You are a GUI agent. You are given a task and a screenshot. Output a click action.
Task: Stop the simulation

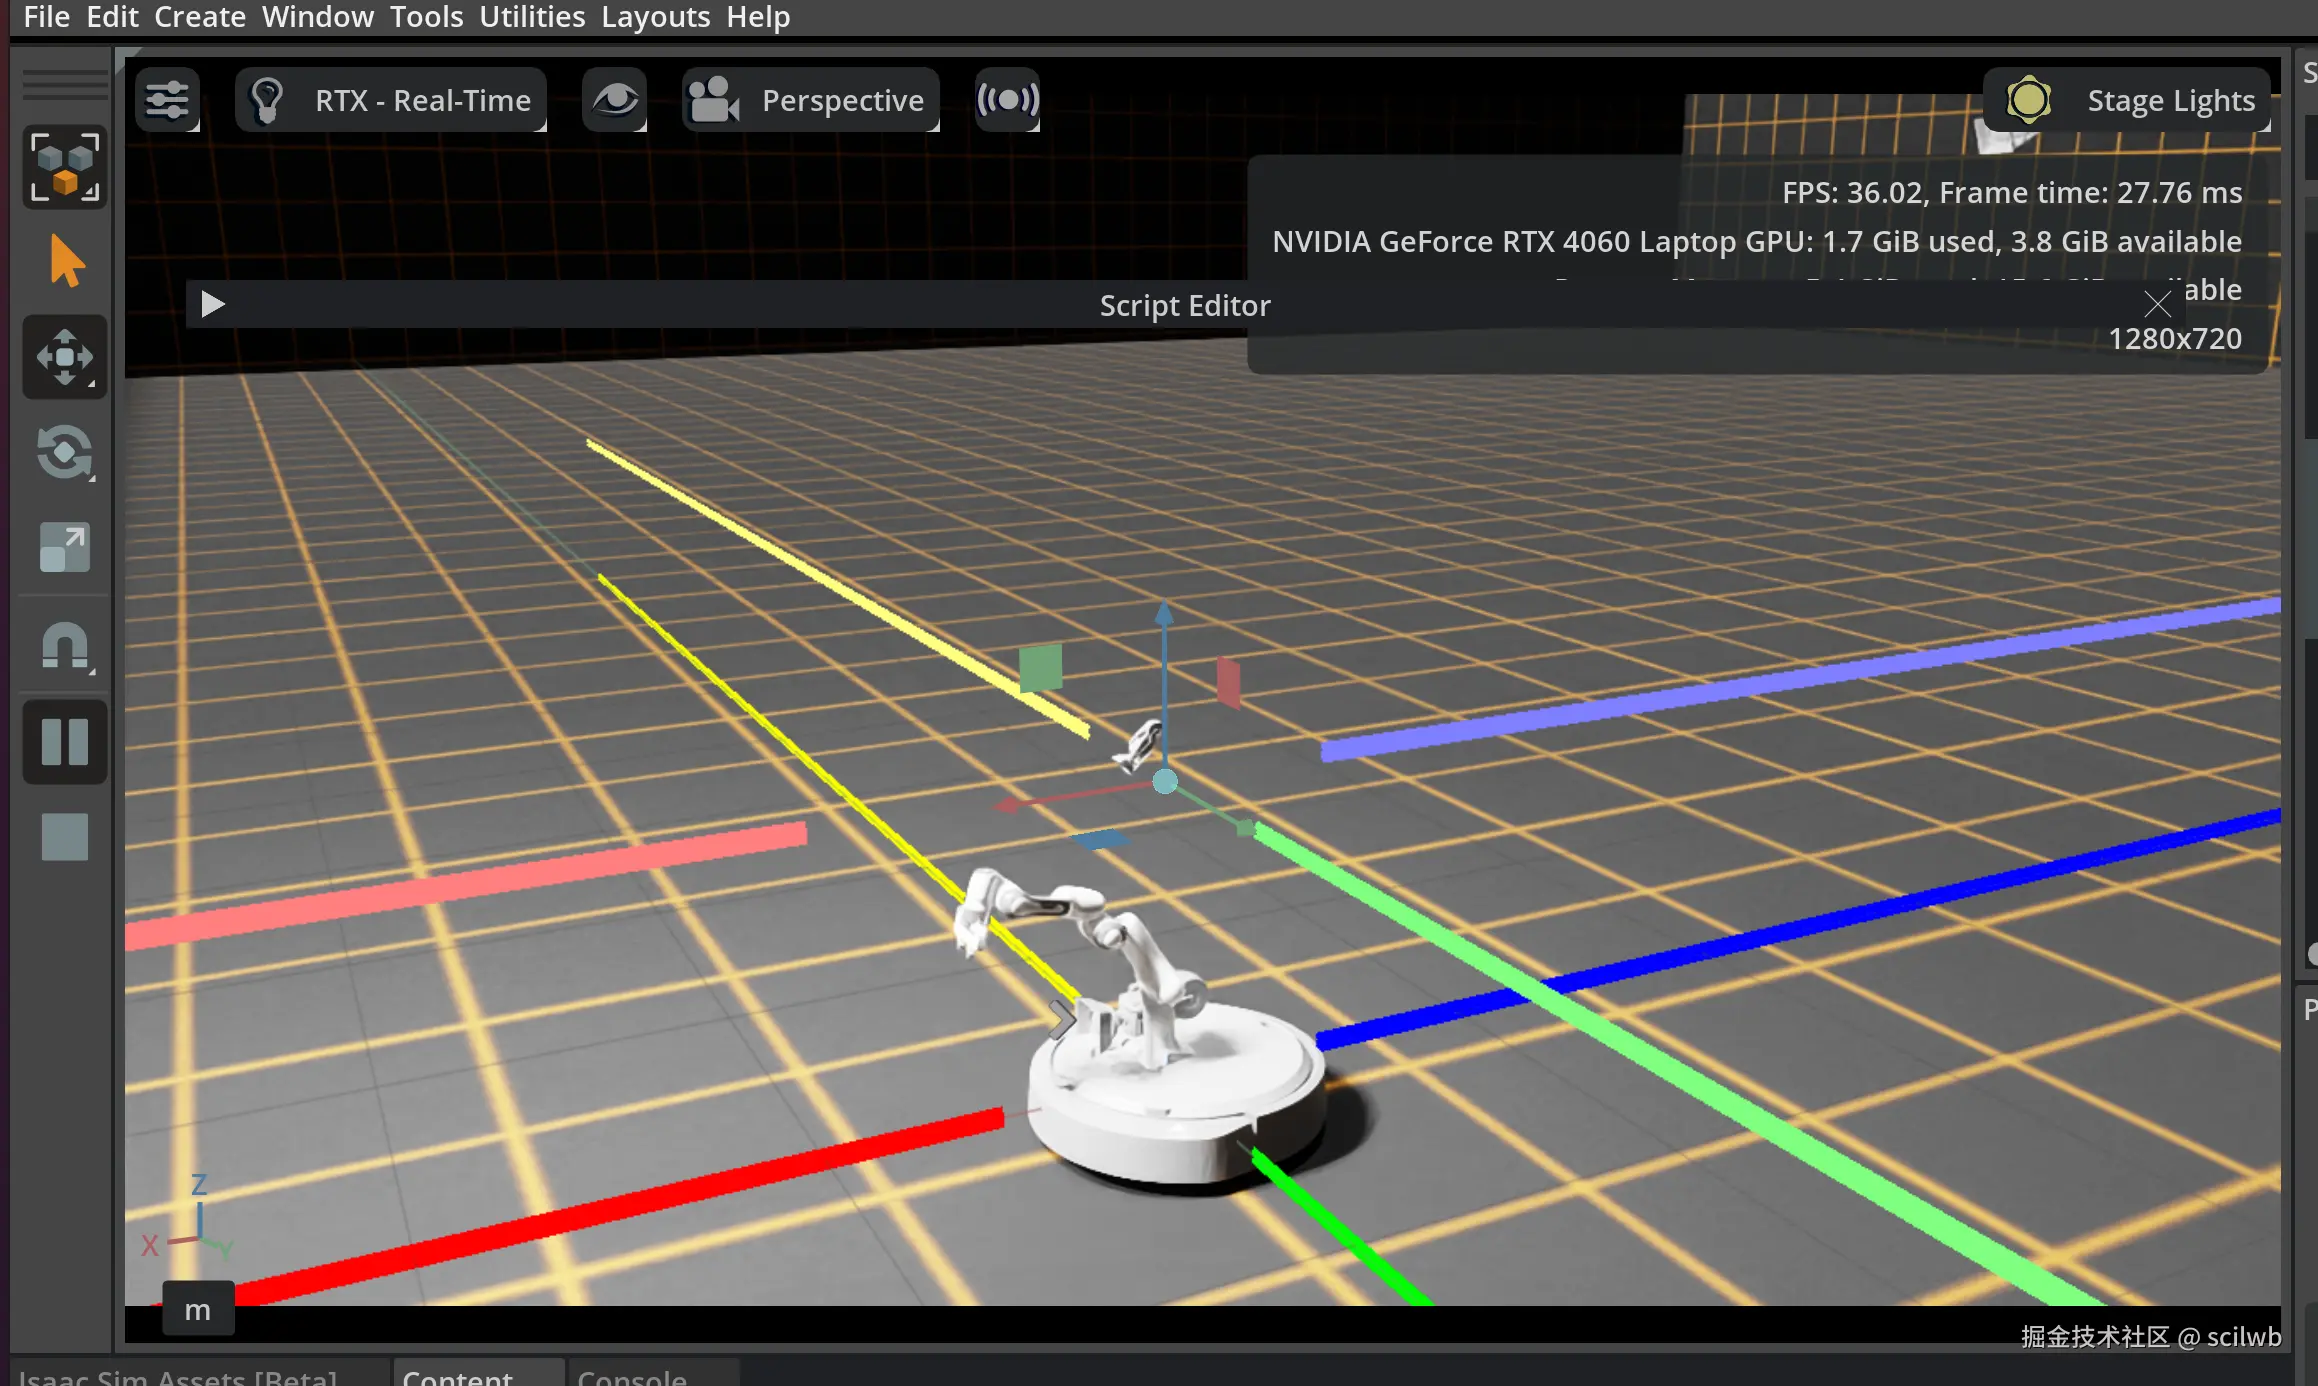click(65, 836)
